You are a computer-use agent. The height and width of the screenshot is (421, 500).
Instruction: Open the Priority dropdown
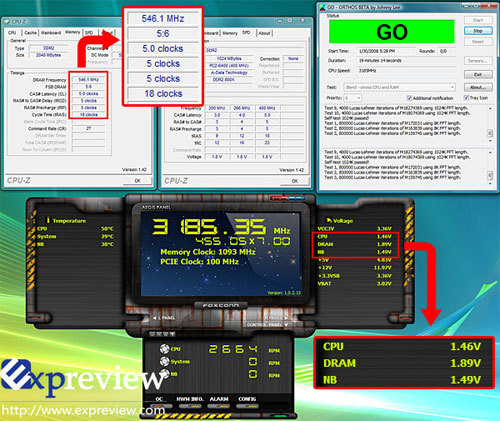pyautogui.click(x=353, y=98)
